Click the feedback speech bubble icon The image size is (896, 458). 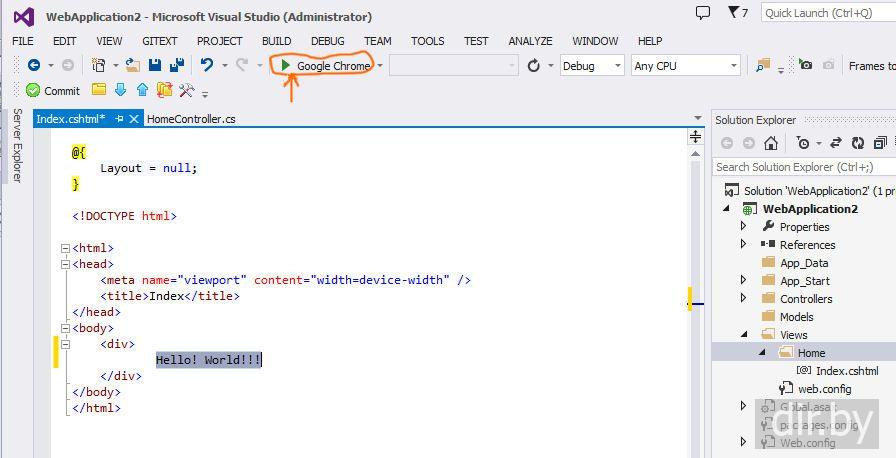click(703, 13)
